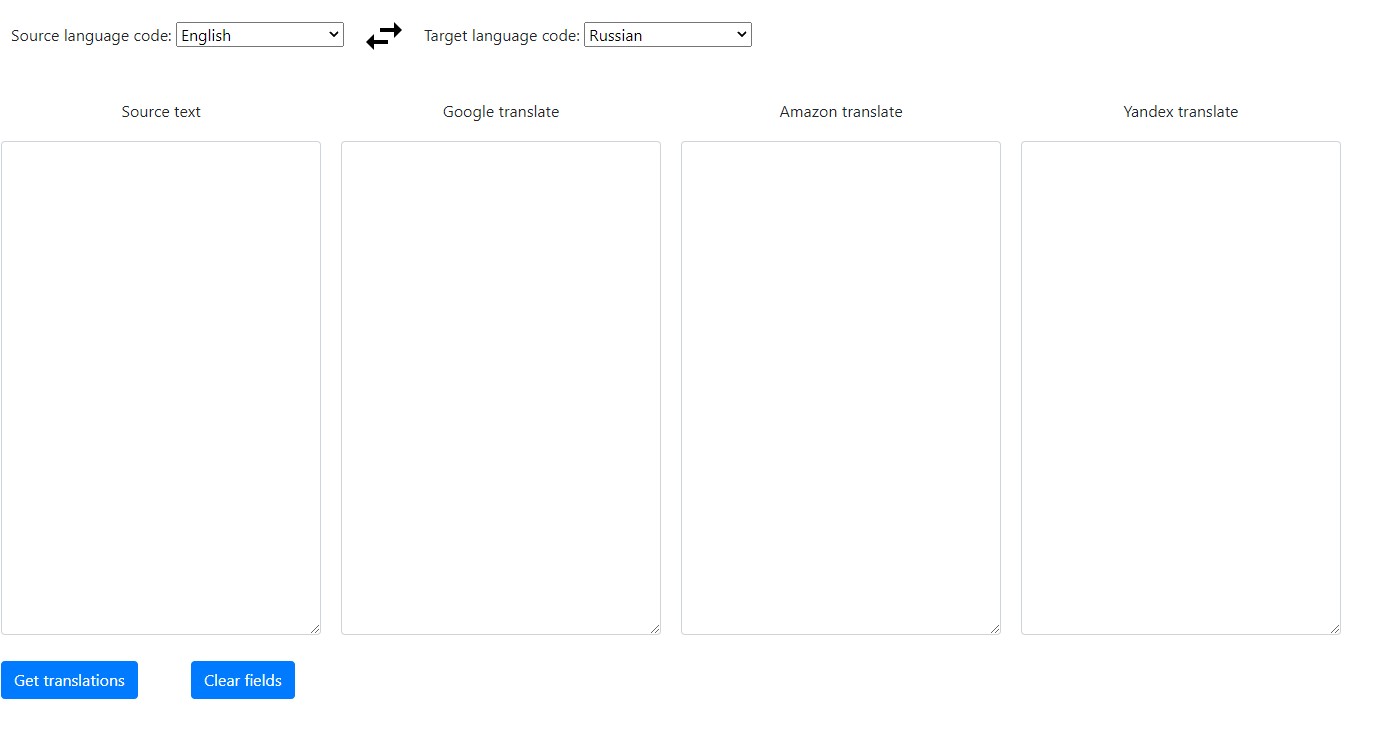1400x732 pixels.
Task: Click the swap languages arrows icon
Action: pos(384,36)
